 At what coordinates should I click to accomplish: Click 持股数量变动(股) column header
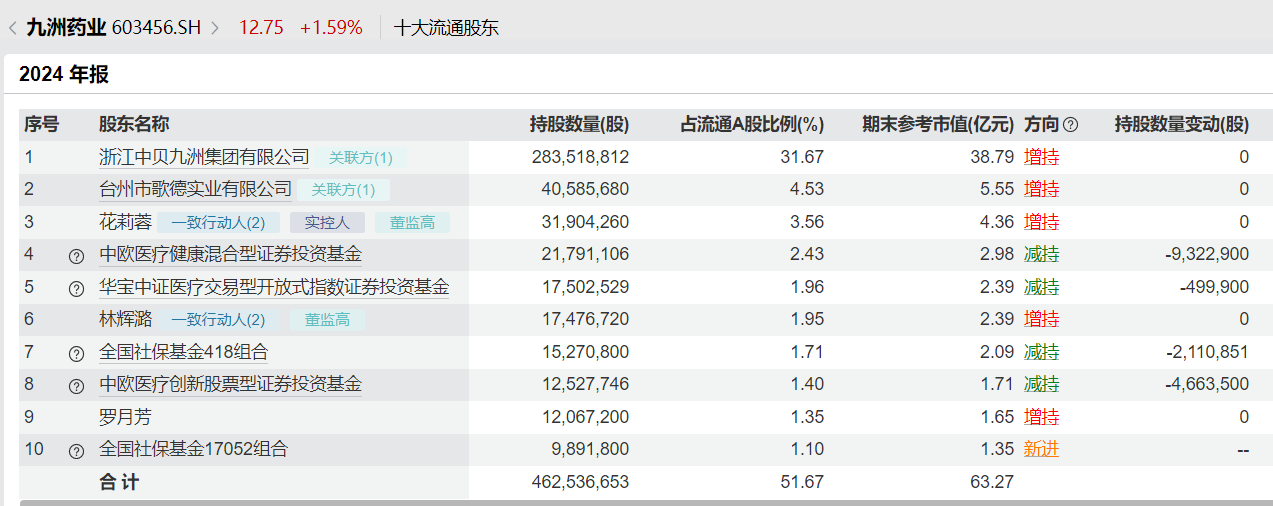click(x=1182, y=124)
